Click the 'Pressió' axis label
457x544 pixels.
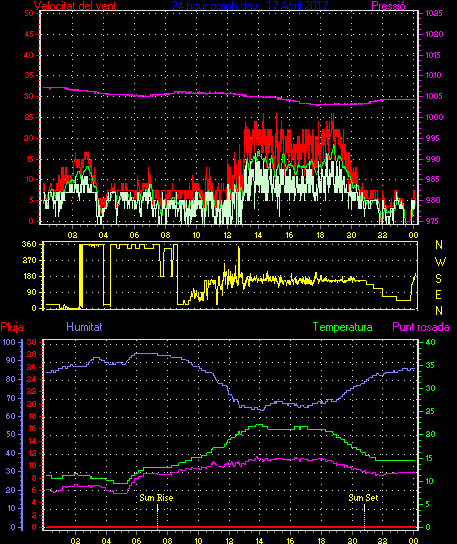[388, 6]
